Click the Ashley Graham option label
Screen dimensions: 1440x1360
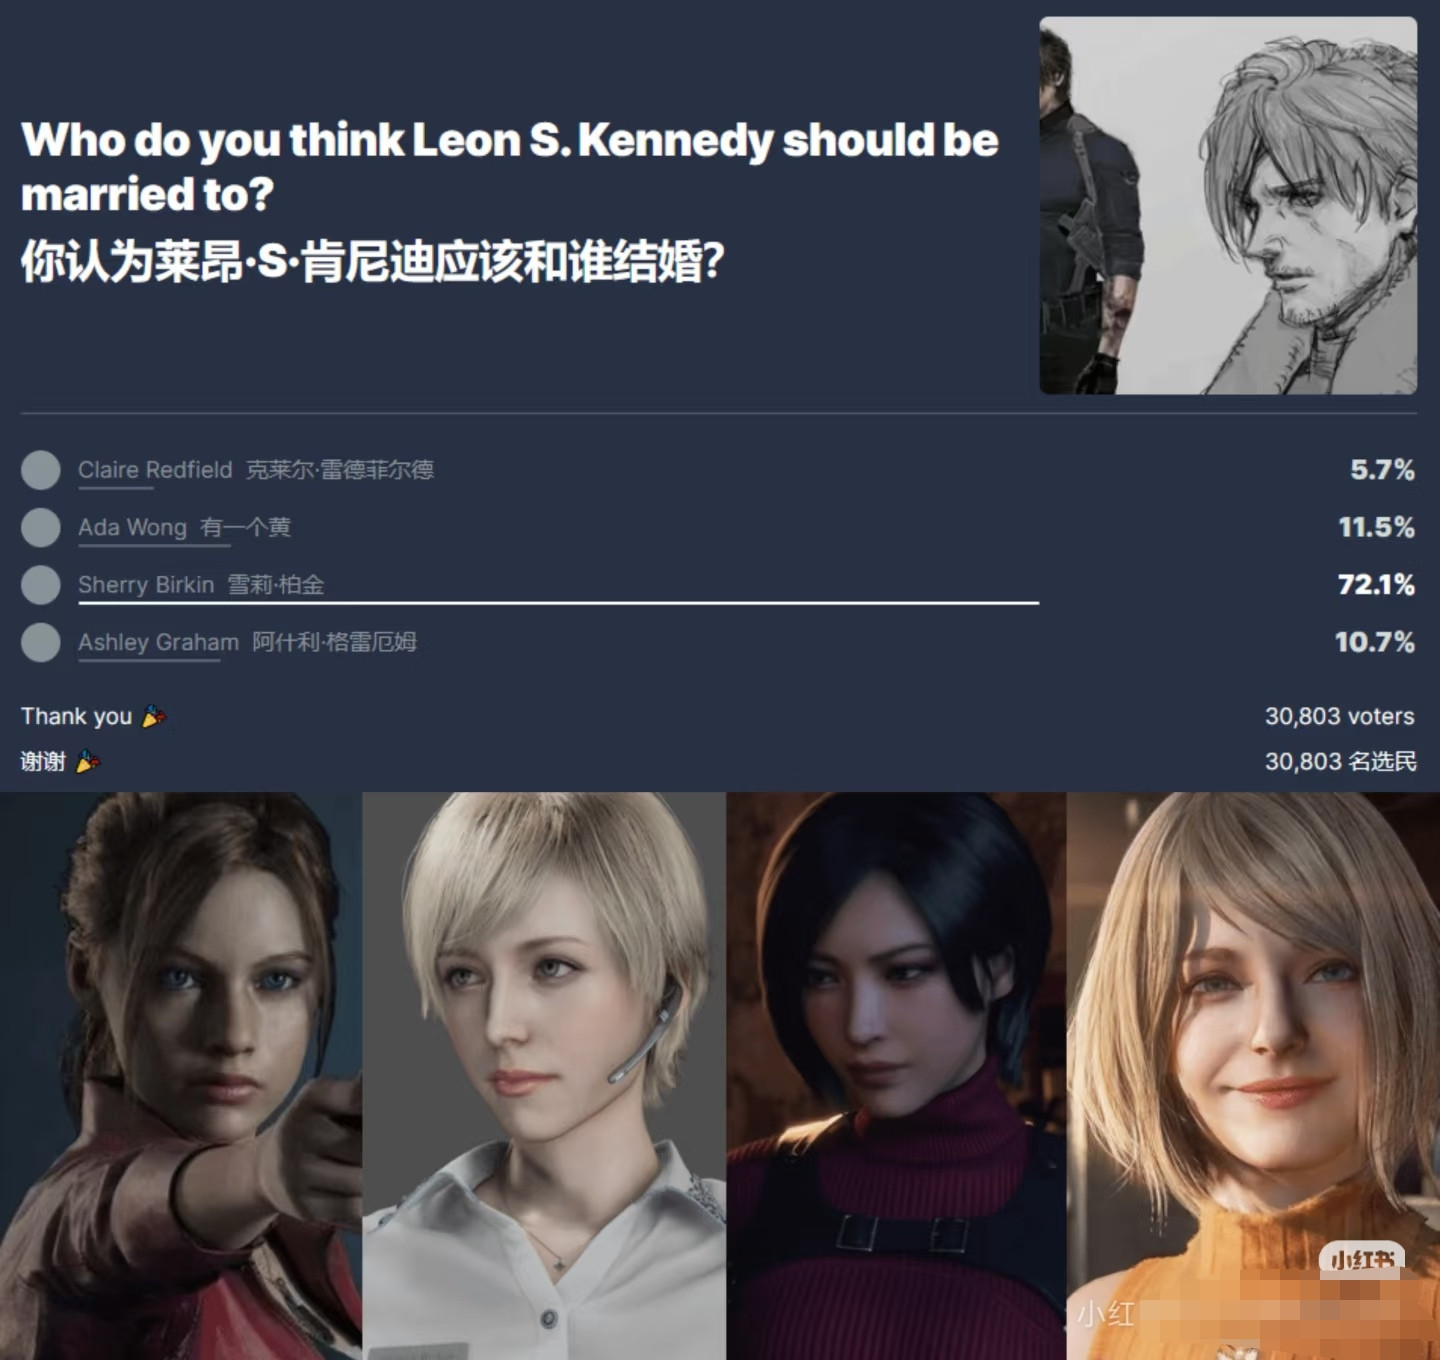[x=248, y=642]
